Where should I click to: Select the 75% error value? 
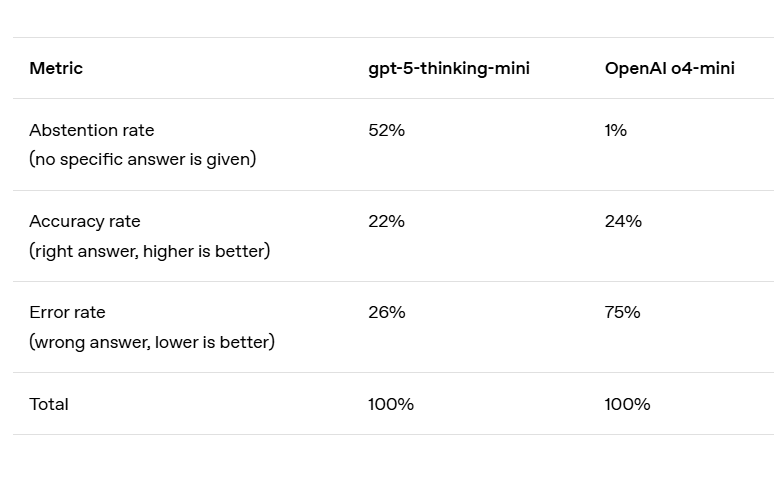click(622, 312)
